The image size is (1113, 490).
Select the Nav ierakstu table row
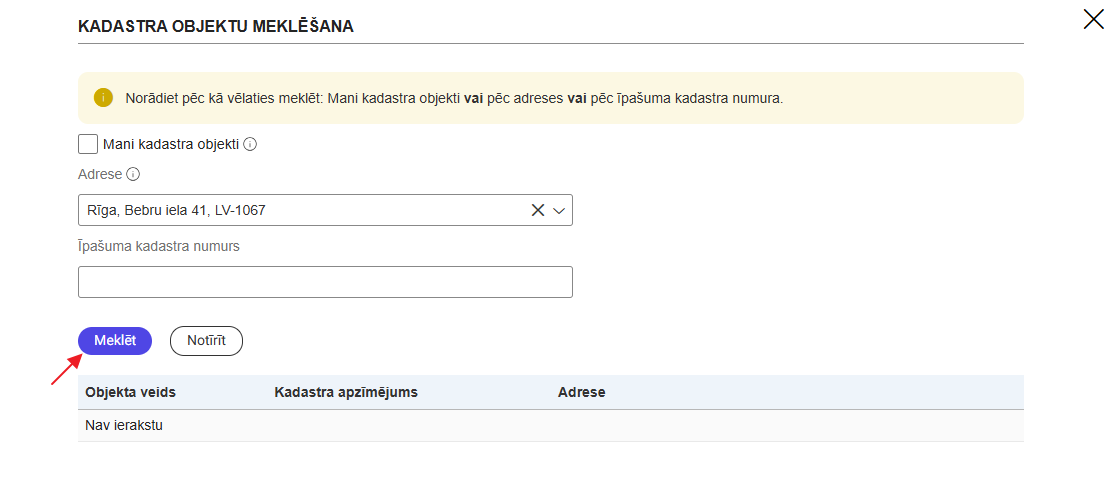(x=124, y=425)
